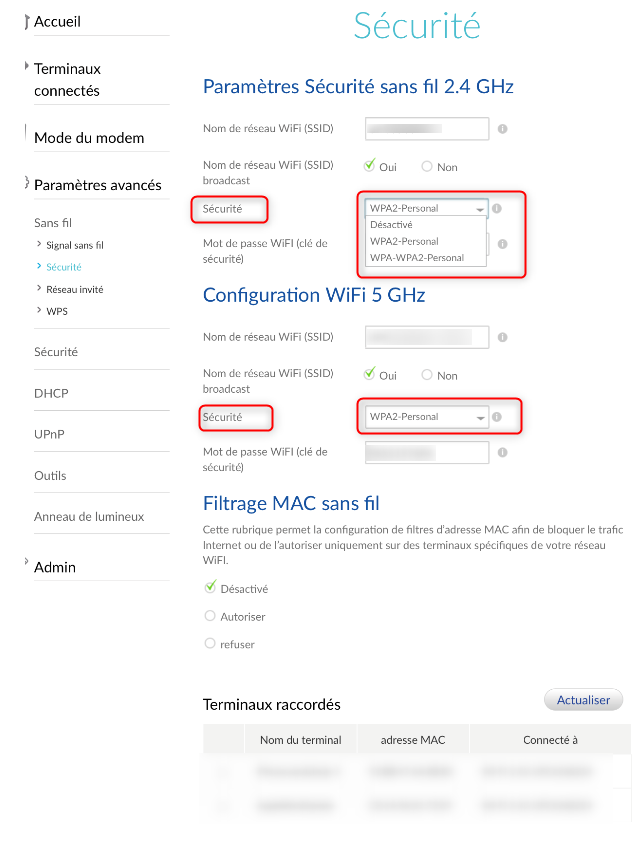
Task: Click info icon beside 5 GHz WiFi password
Action: tap(502, 452)
